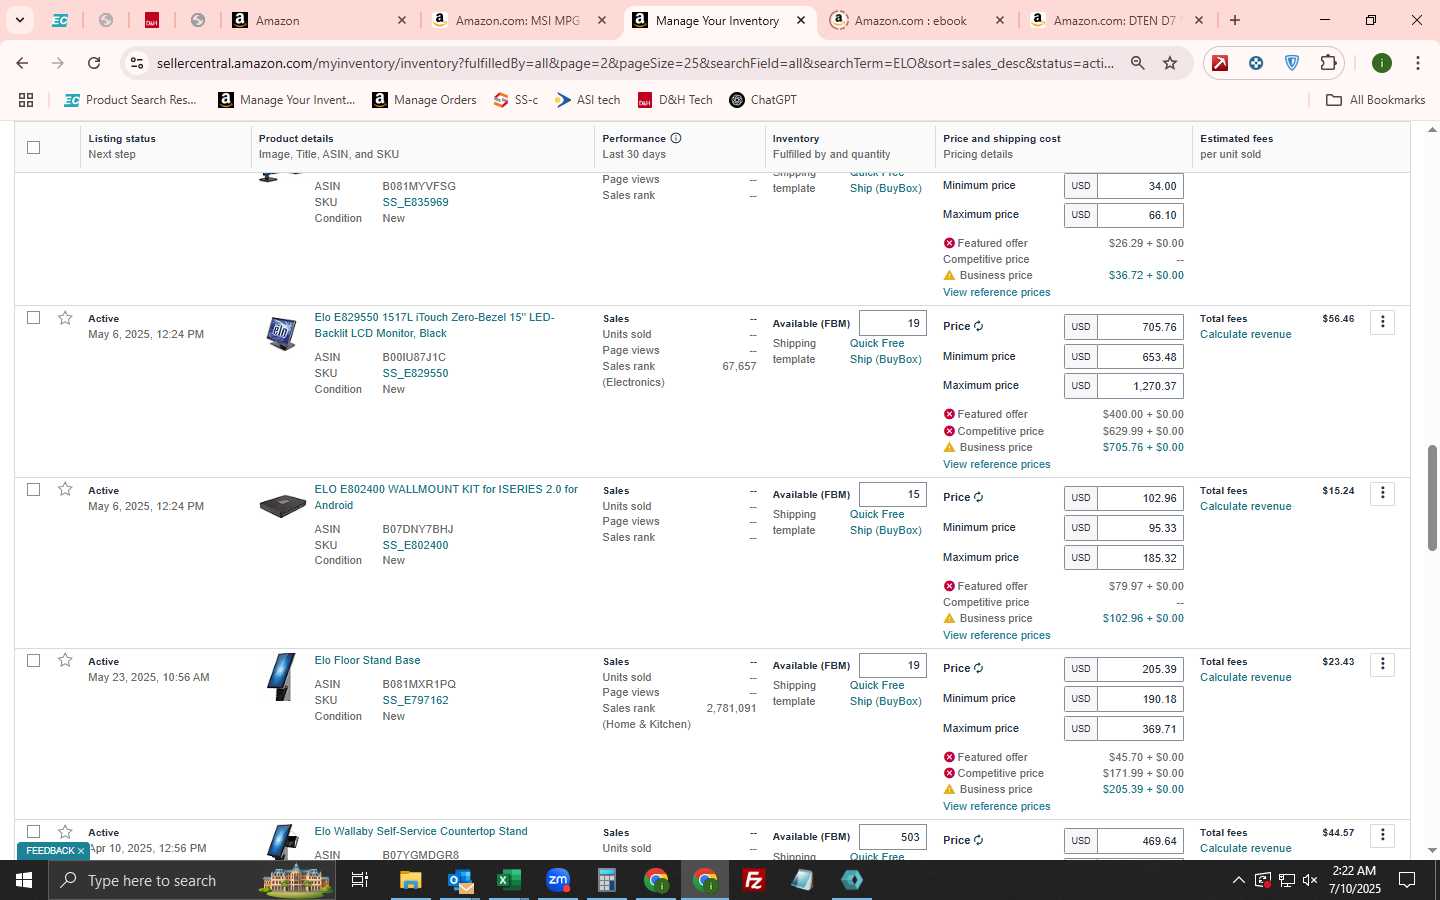Open the Manage Orders bookmark

424,100
